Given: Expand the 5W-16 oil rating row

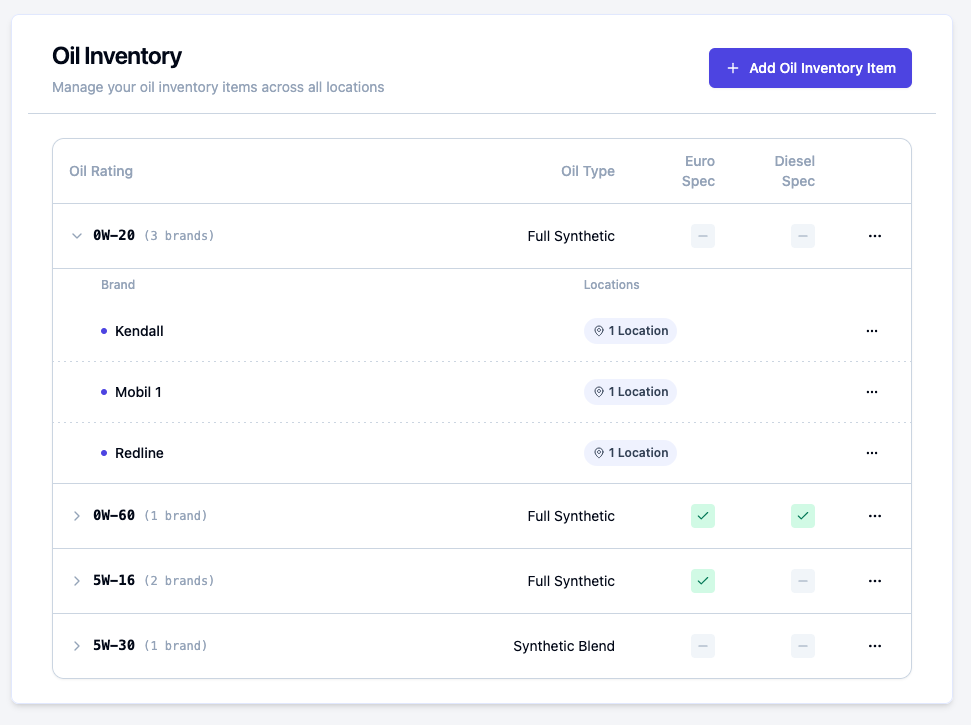Looking at the screenshot, I should pyautogui.click(x=77, y=581).
